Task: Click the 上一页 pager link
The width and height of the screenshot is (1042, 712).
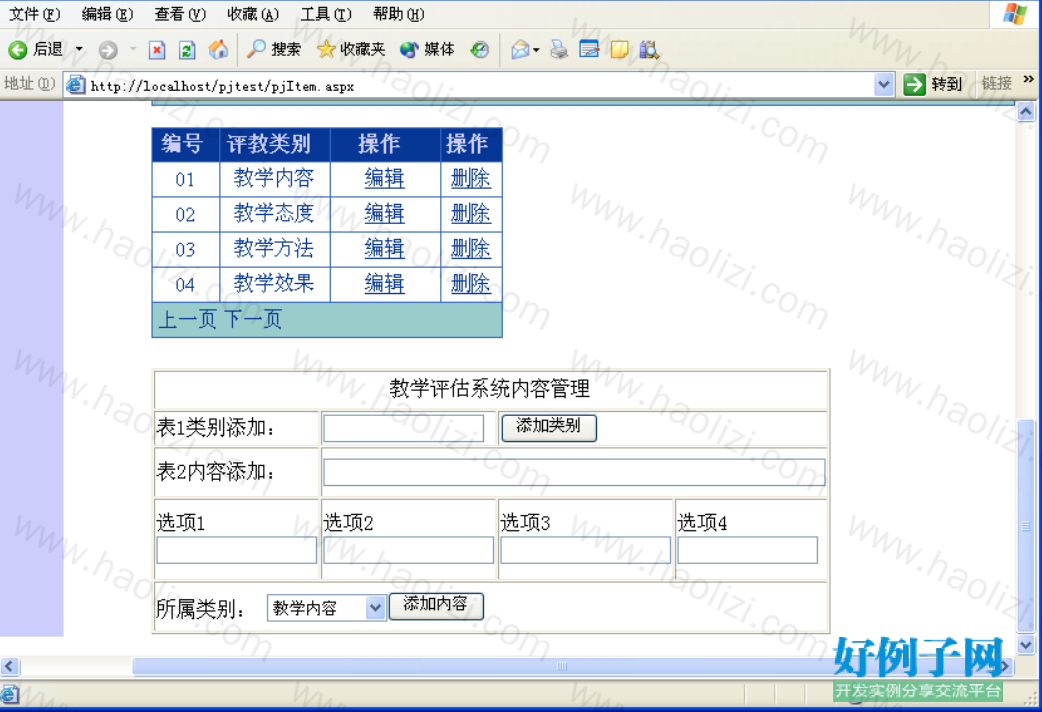Action: click(187, 319)
